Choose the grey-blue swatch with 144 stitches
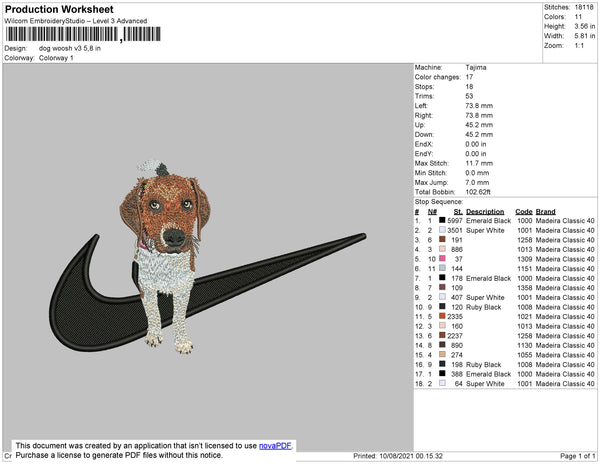Image resolution: width=600 pixels, height=464 pixels. click(x=442, y=268)
